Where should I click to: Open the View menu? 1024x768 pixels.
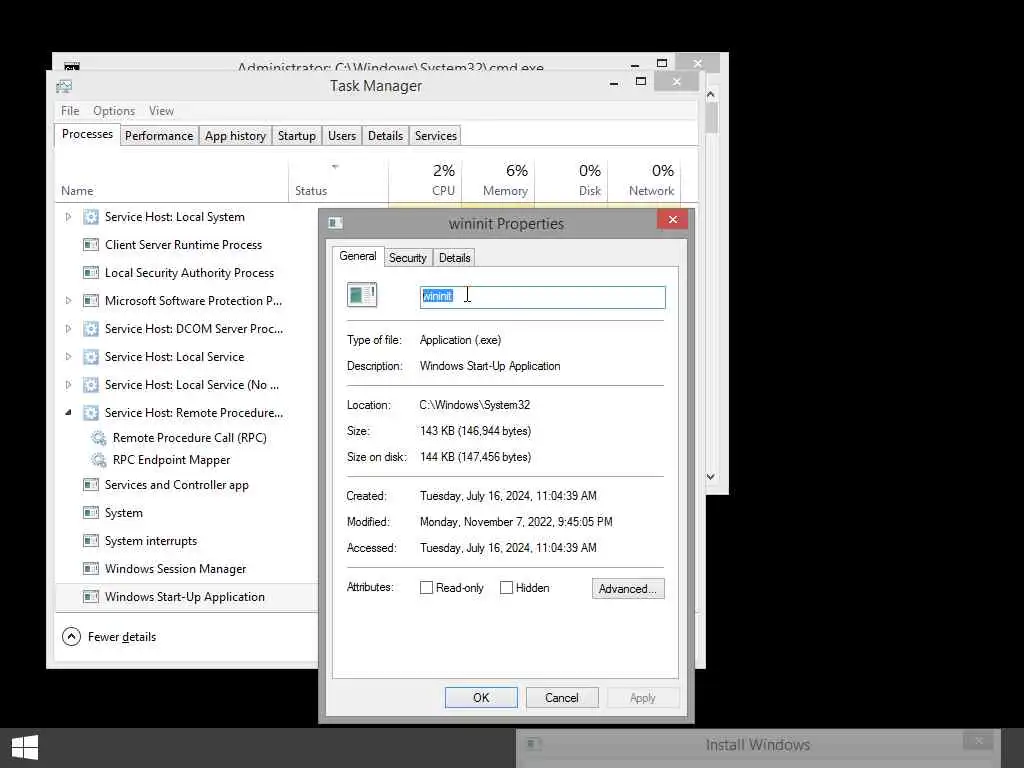coord(161,111)
